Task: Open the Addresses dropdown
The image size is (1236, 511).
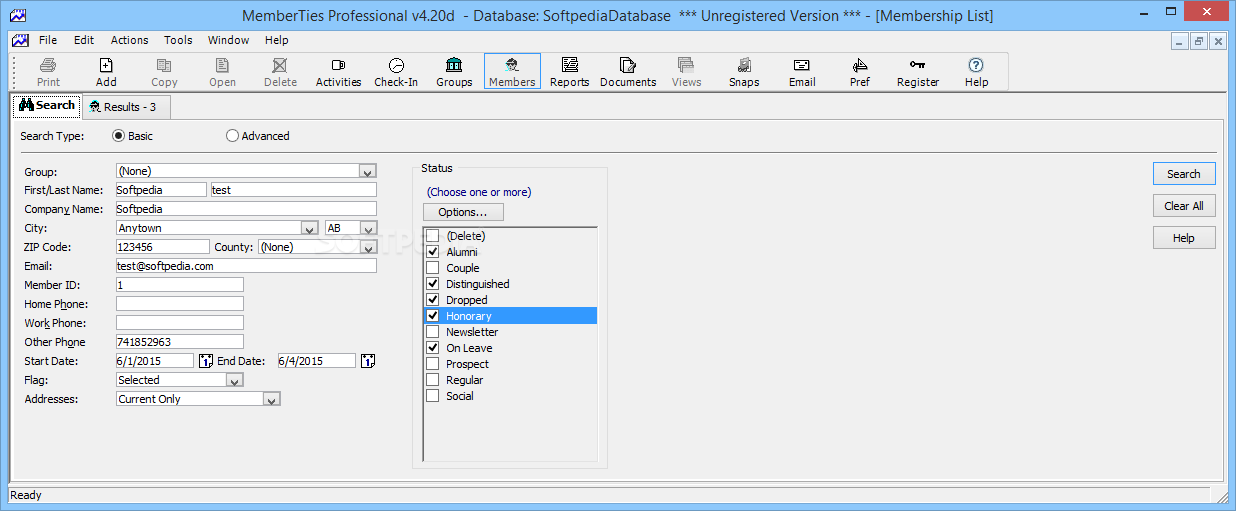Action: pyautogui.click(x=271, y=399)
